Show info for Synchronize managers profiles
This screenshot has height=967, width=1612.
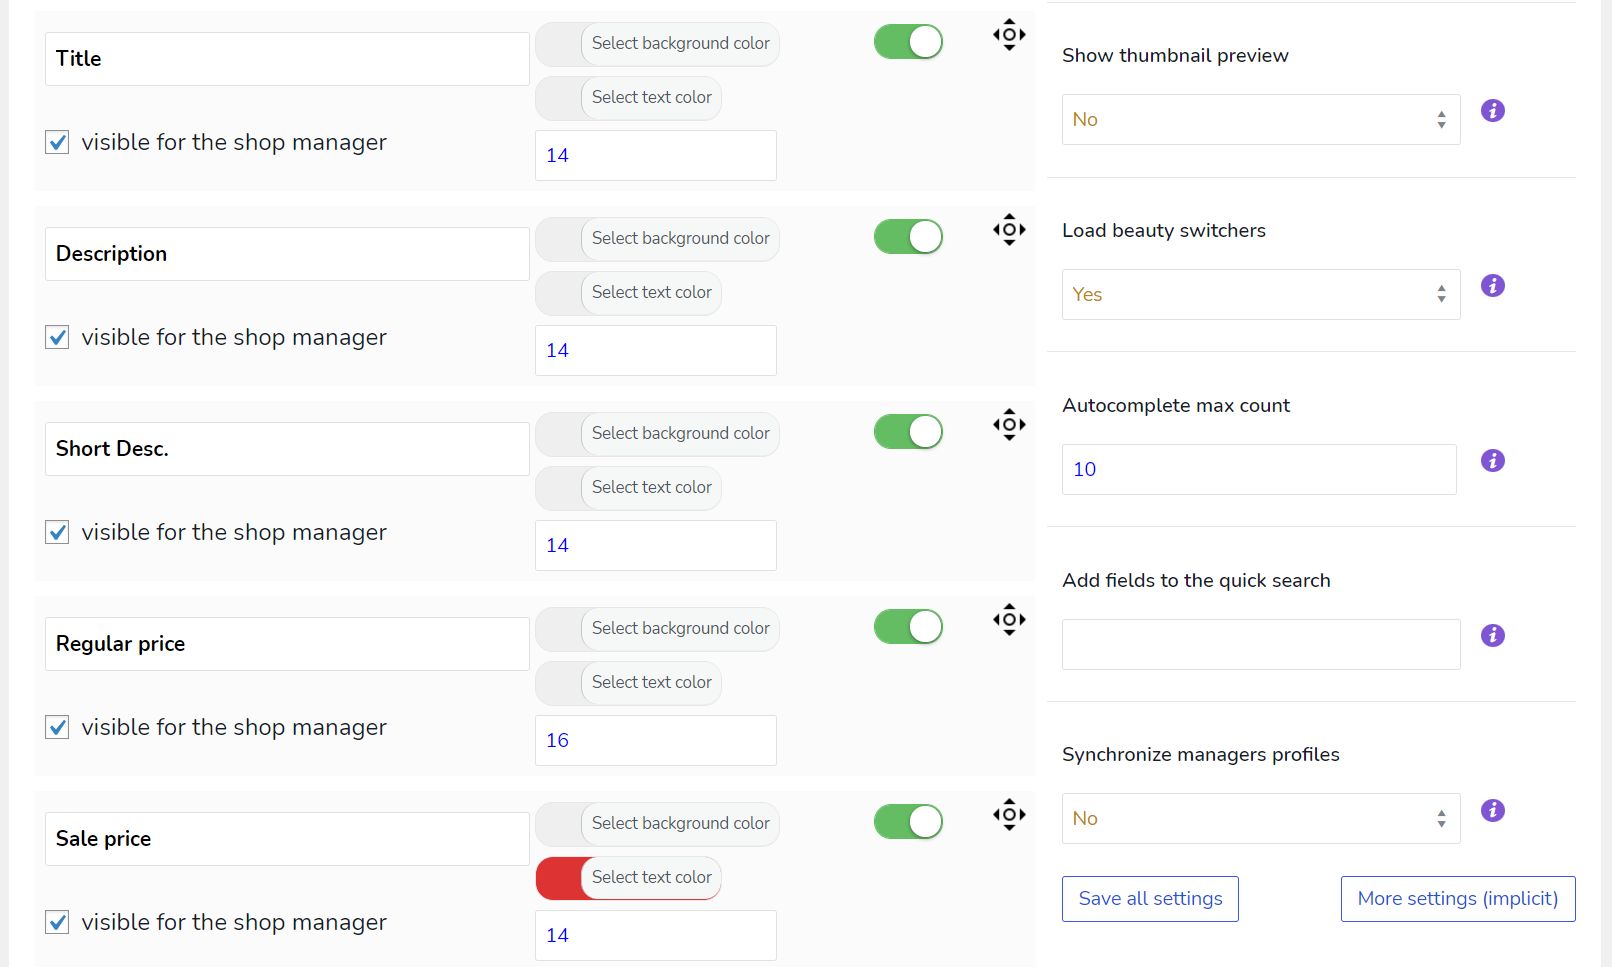point(1492,811)
